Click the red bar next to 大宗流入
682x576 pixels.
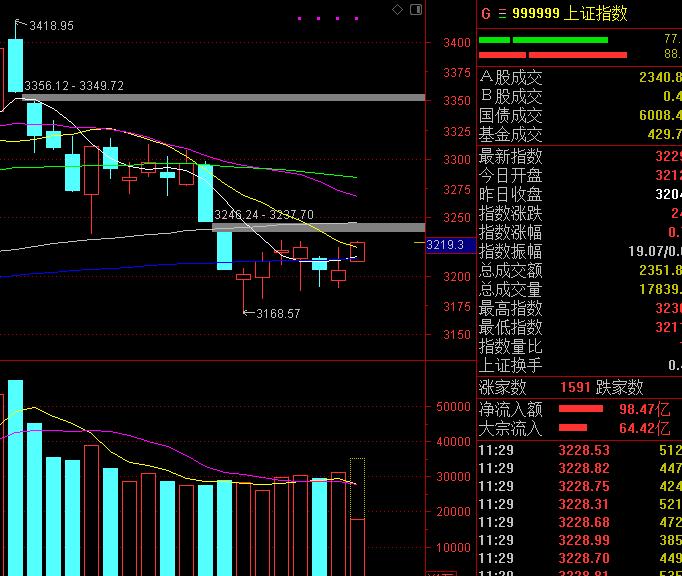573,428
